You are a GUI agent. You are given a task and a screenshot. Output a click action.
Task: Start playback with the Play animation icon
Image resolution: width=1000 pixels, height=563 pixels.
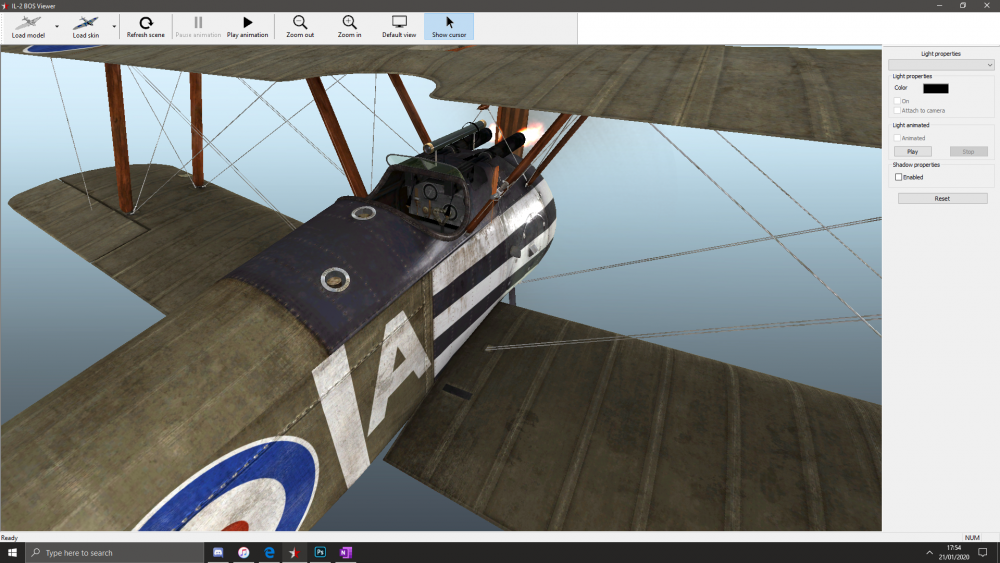pos(247,23)
